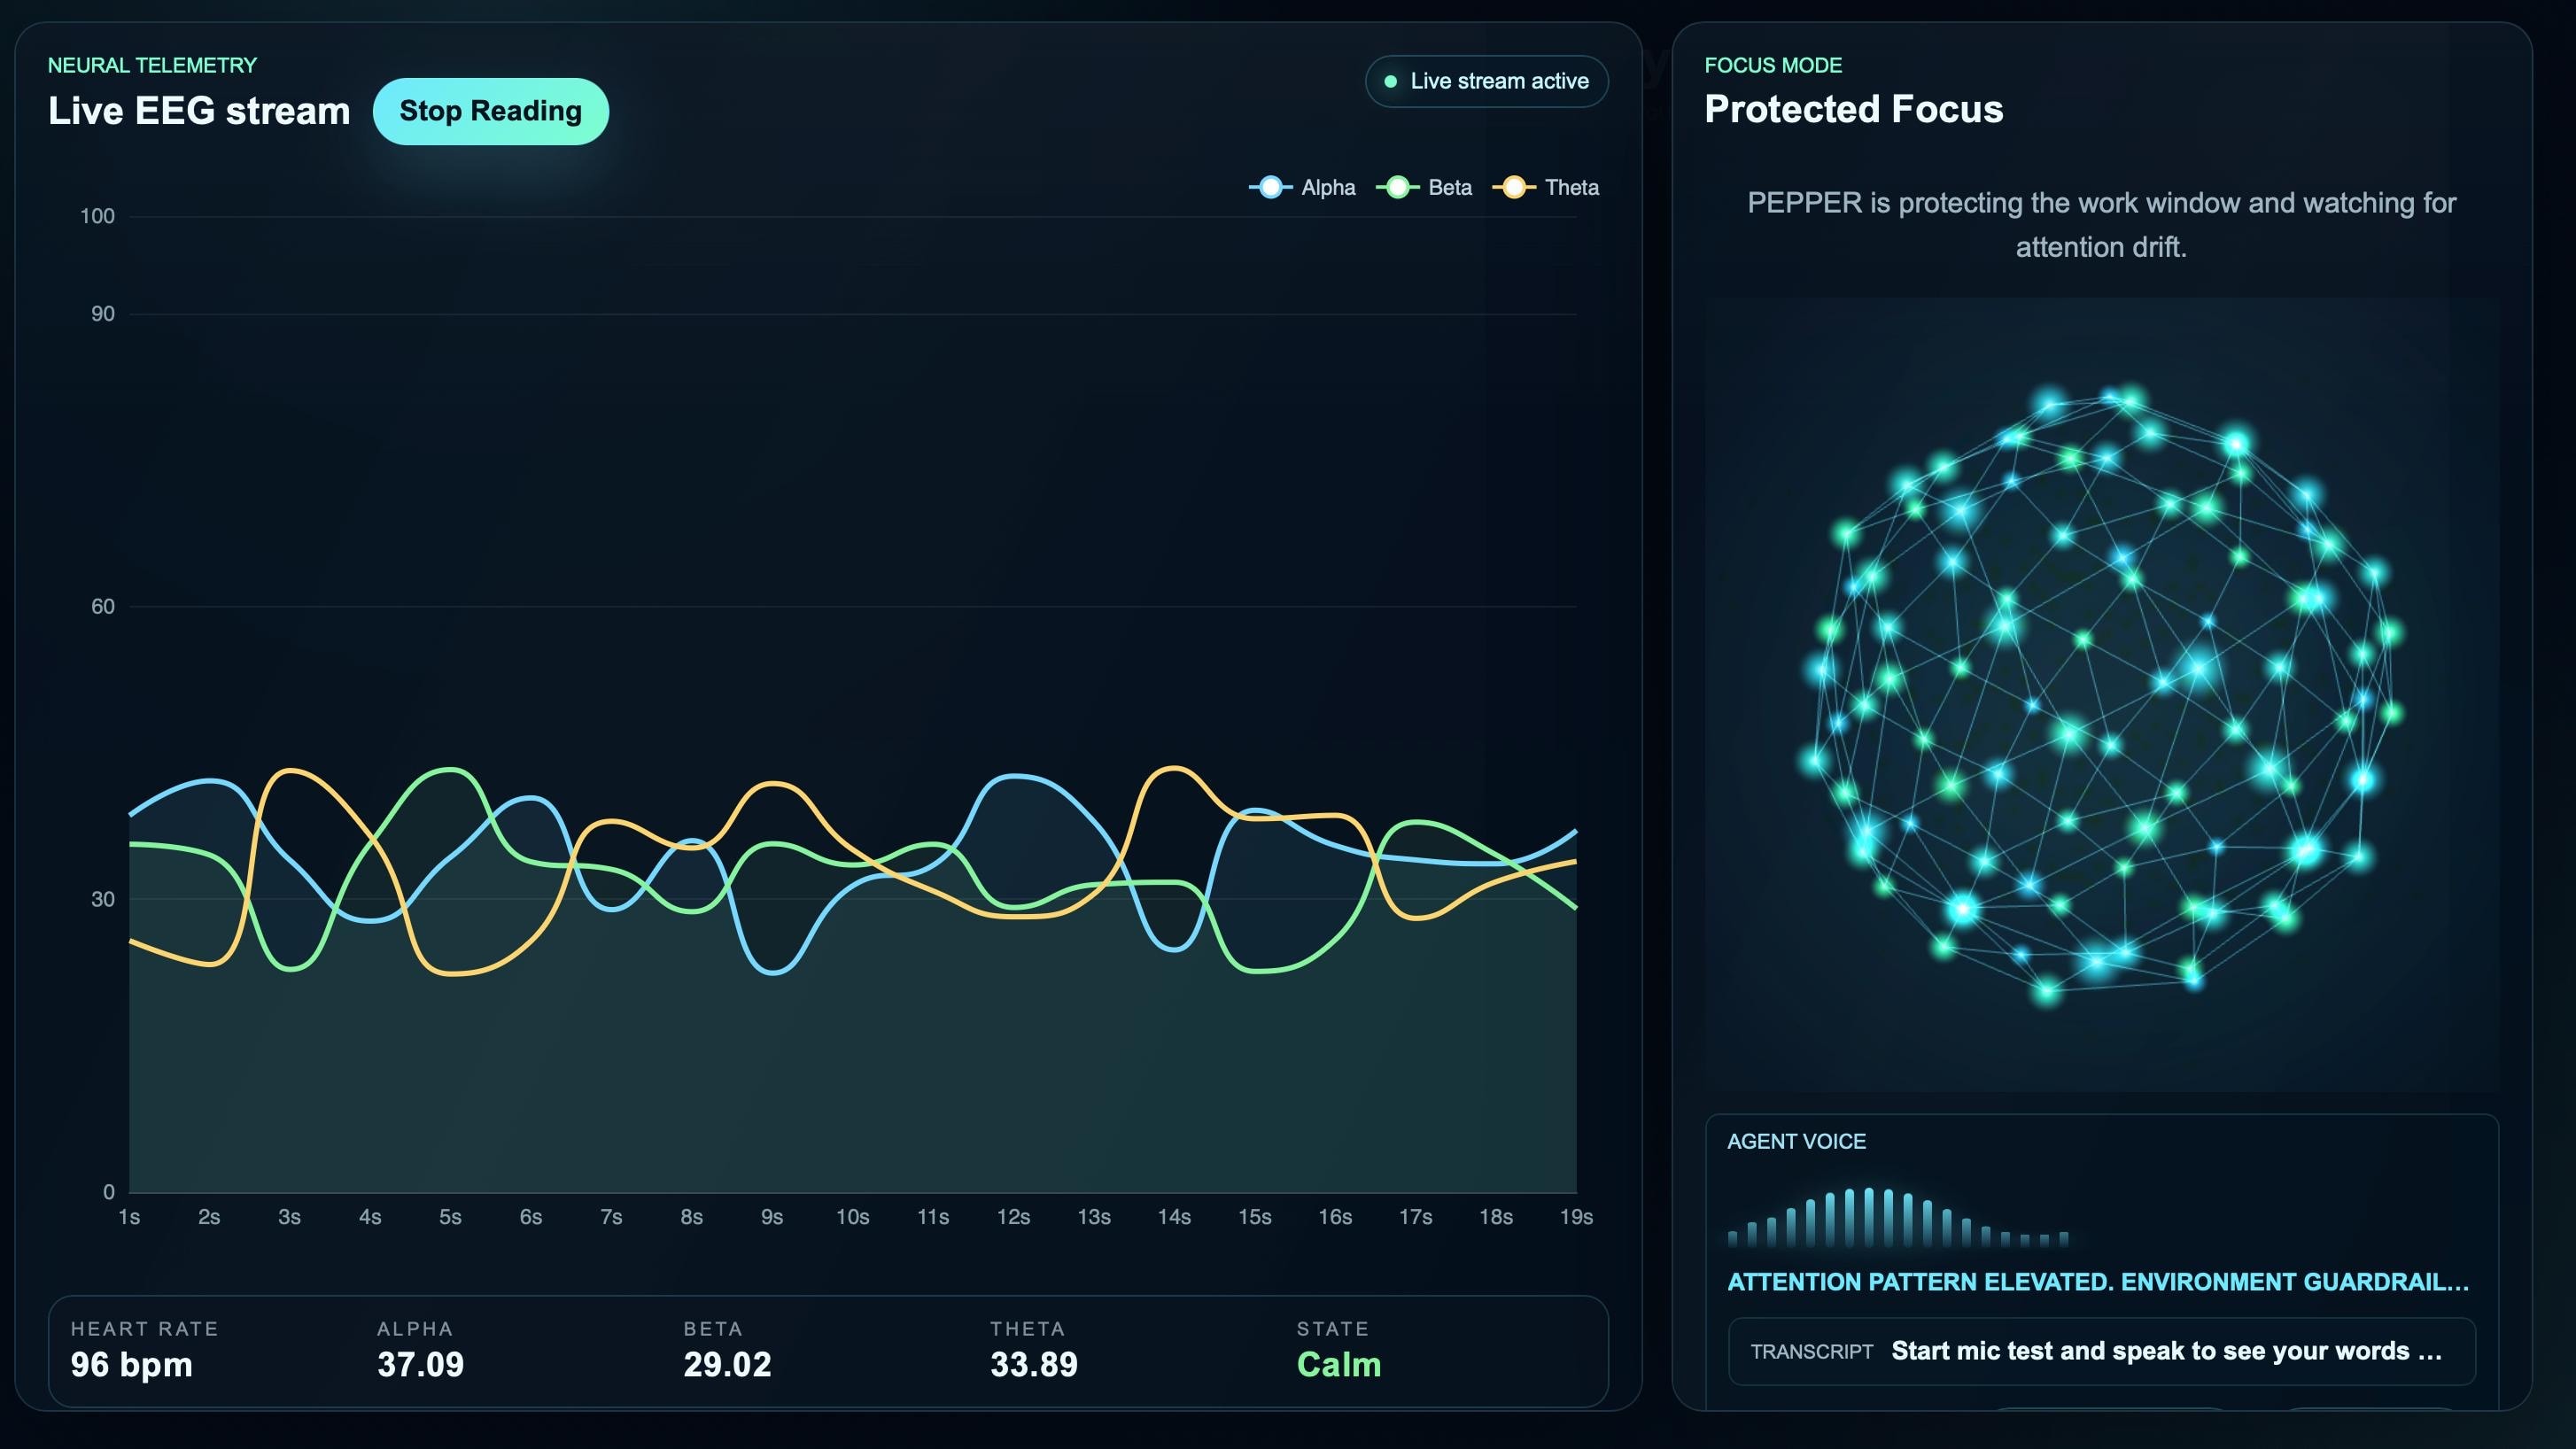The height and width of the screenshot is (1449, 2576).
Task: Select the Beta value 29.02
Action: (727, 1364)
